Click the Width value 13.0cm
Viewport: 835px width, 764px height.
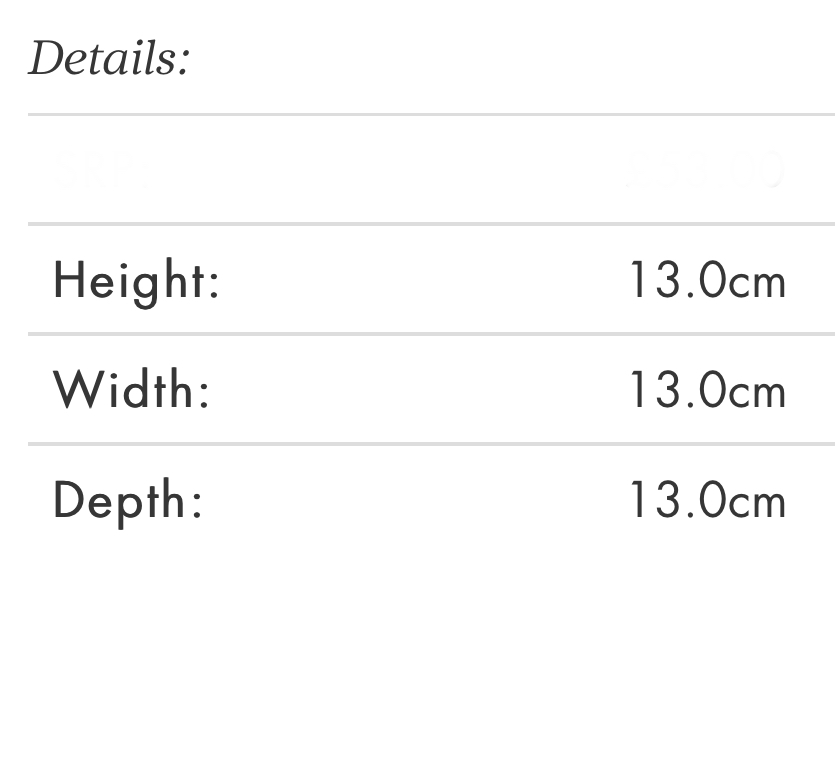point(706,389)
